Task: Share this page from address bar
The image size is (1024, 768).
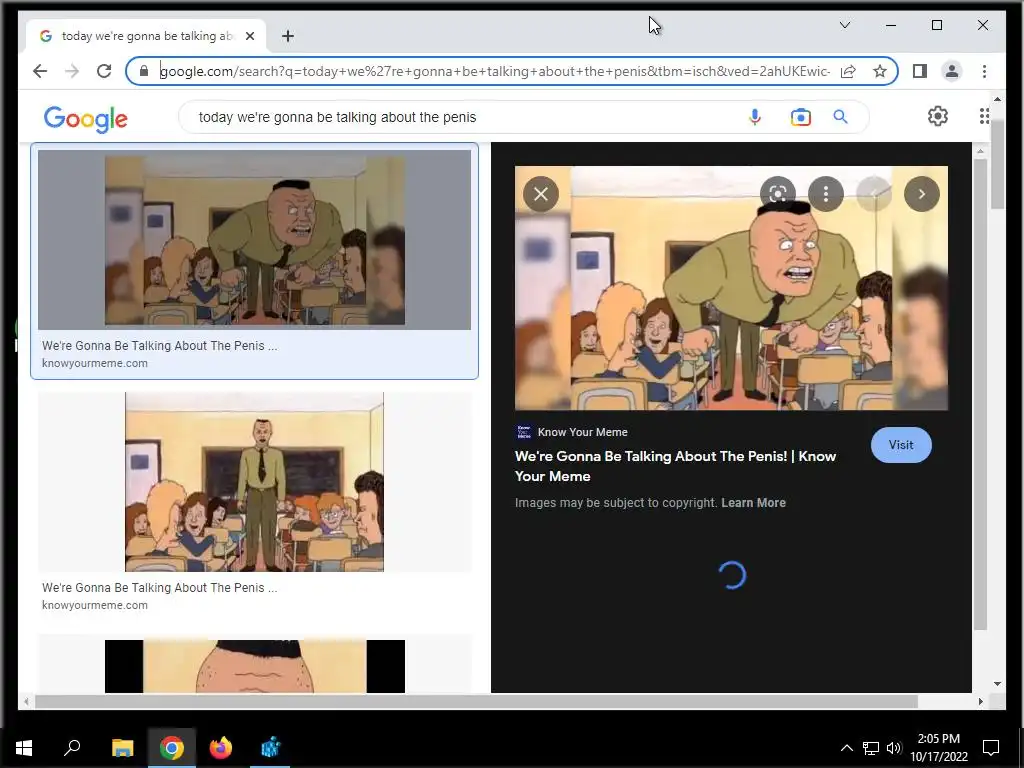Action: (x=848, y=71)
